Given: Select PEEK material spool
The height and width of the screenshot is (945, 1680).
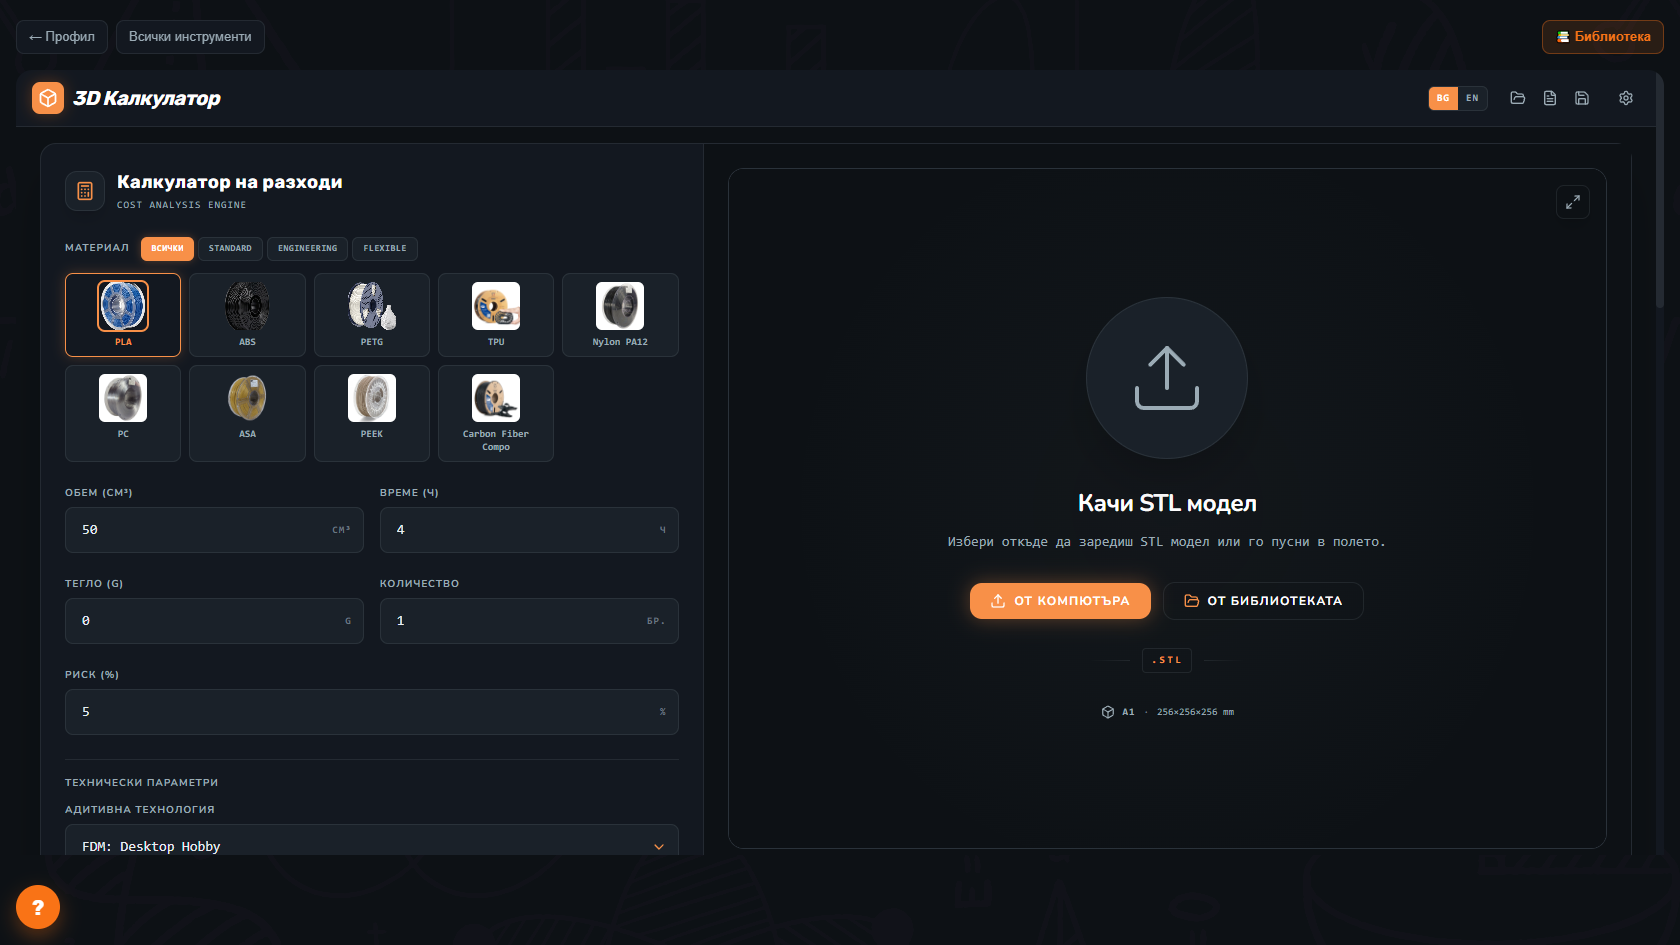Looking at the screenshot, I should click(372, 413).
